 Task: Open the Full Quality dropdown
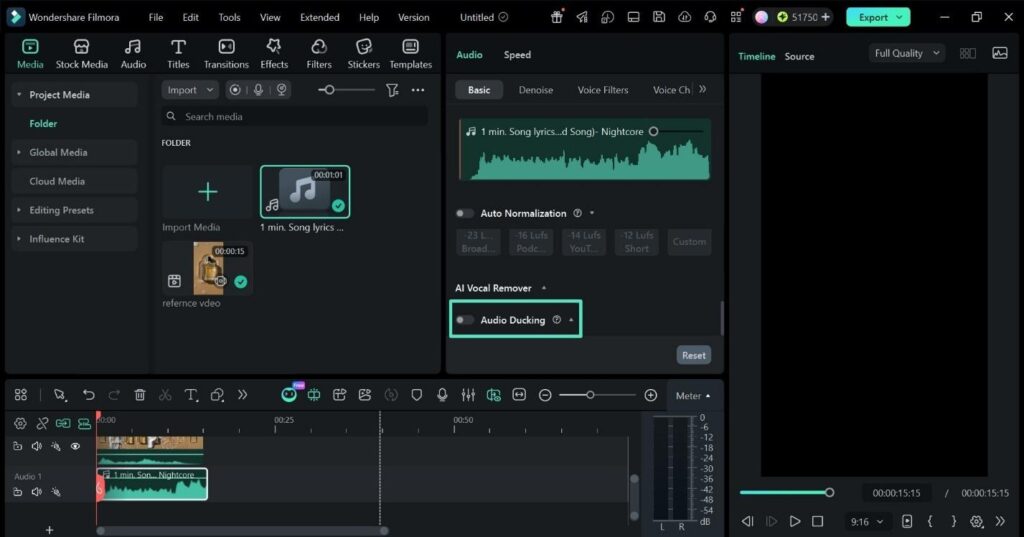click(906, 54)
